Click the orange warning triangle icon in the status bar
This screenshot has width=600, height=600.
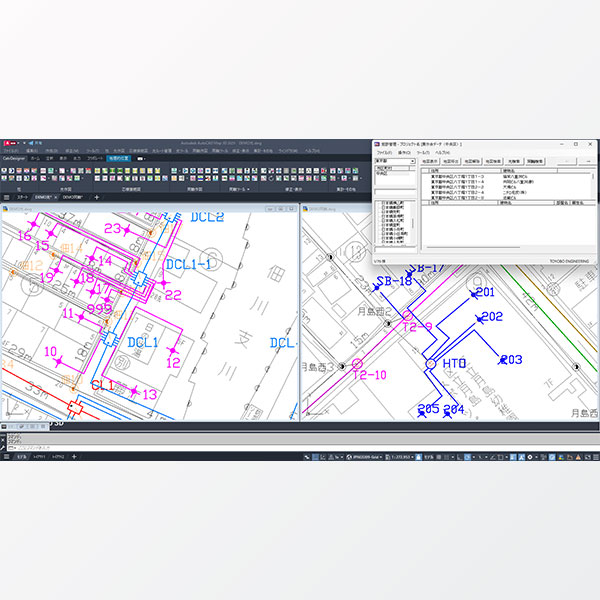click(578, 457)
